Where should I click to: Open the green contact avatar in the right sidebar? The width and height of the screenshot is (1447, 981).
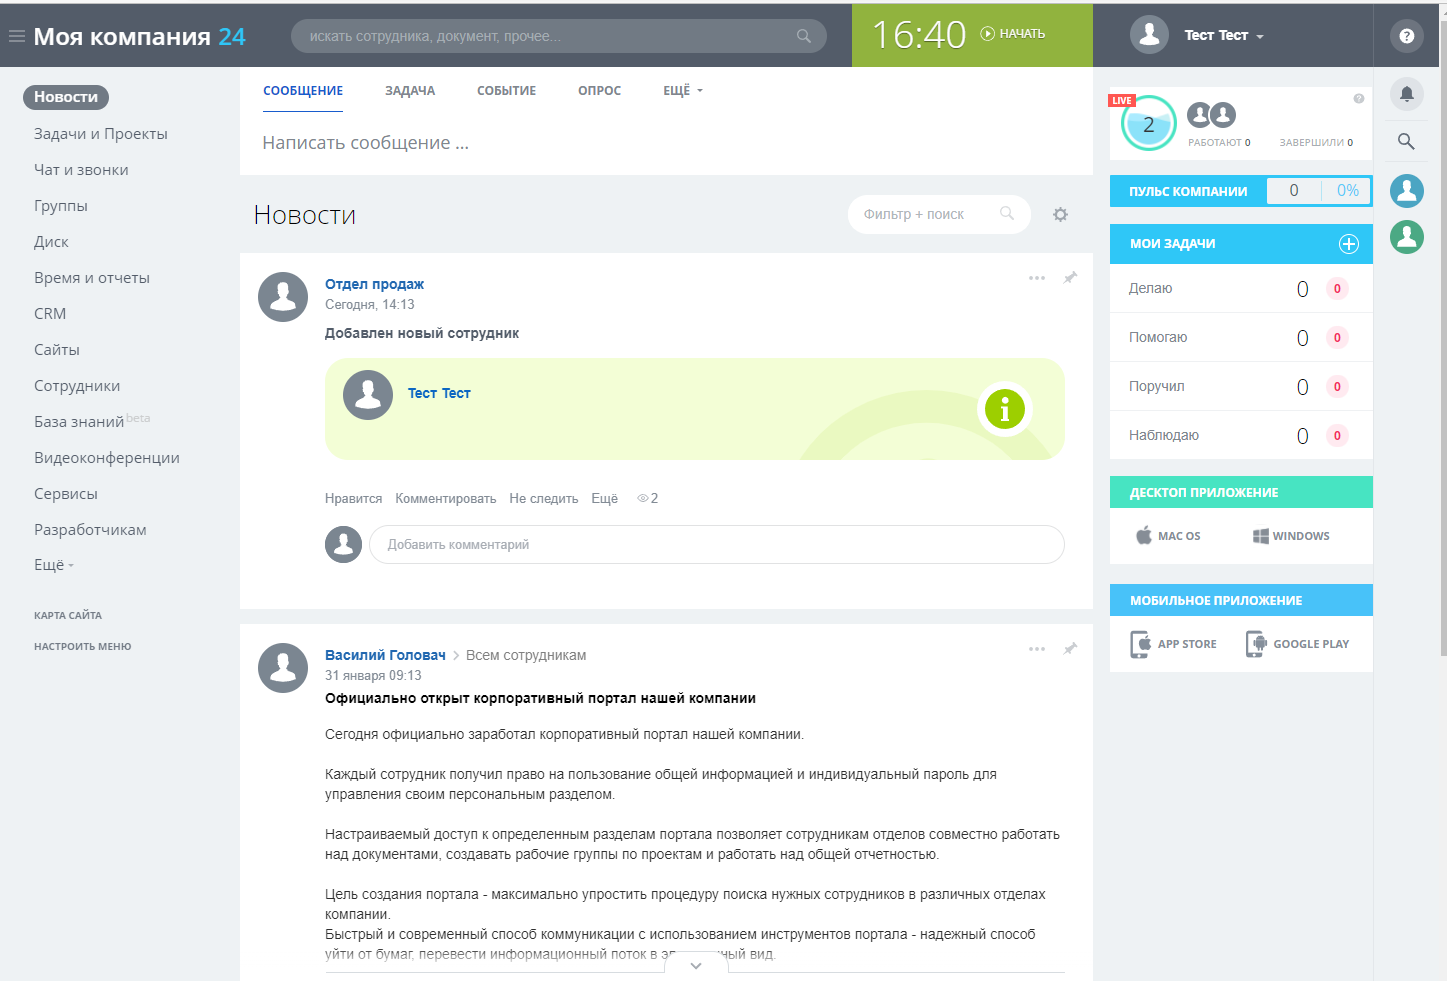tap(1407, 237)
